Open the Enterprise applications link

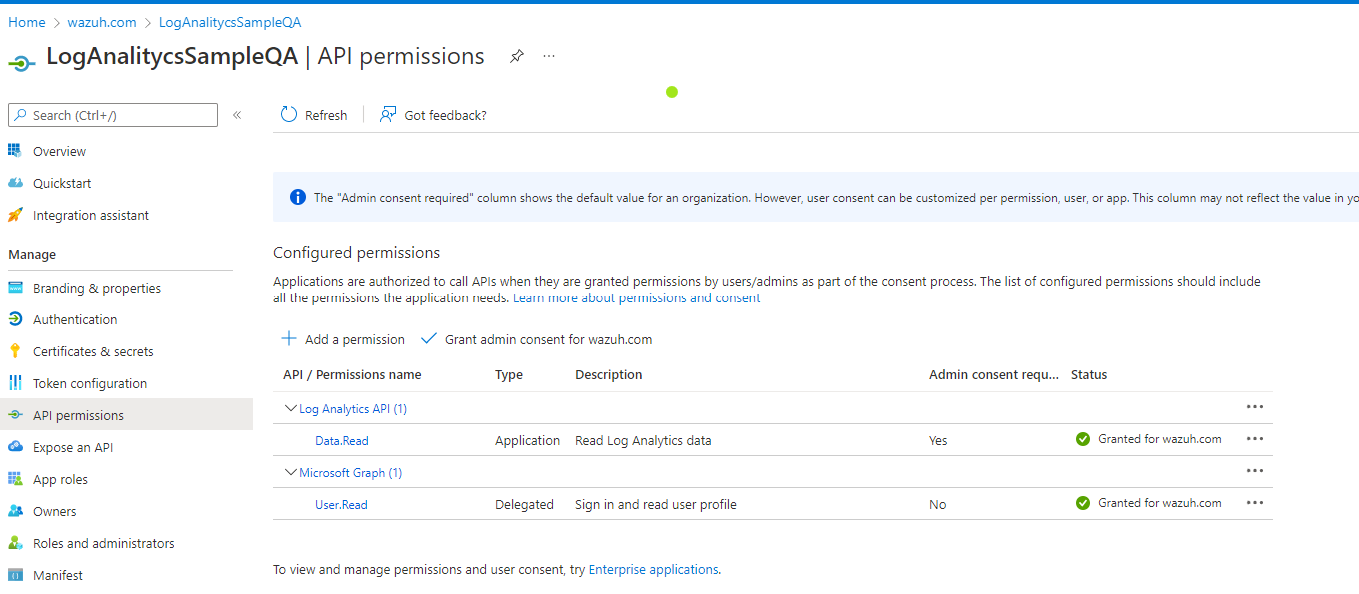(x=652, y=568)
